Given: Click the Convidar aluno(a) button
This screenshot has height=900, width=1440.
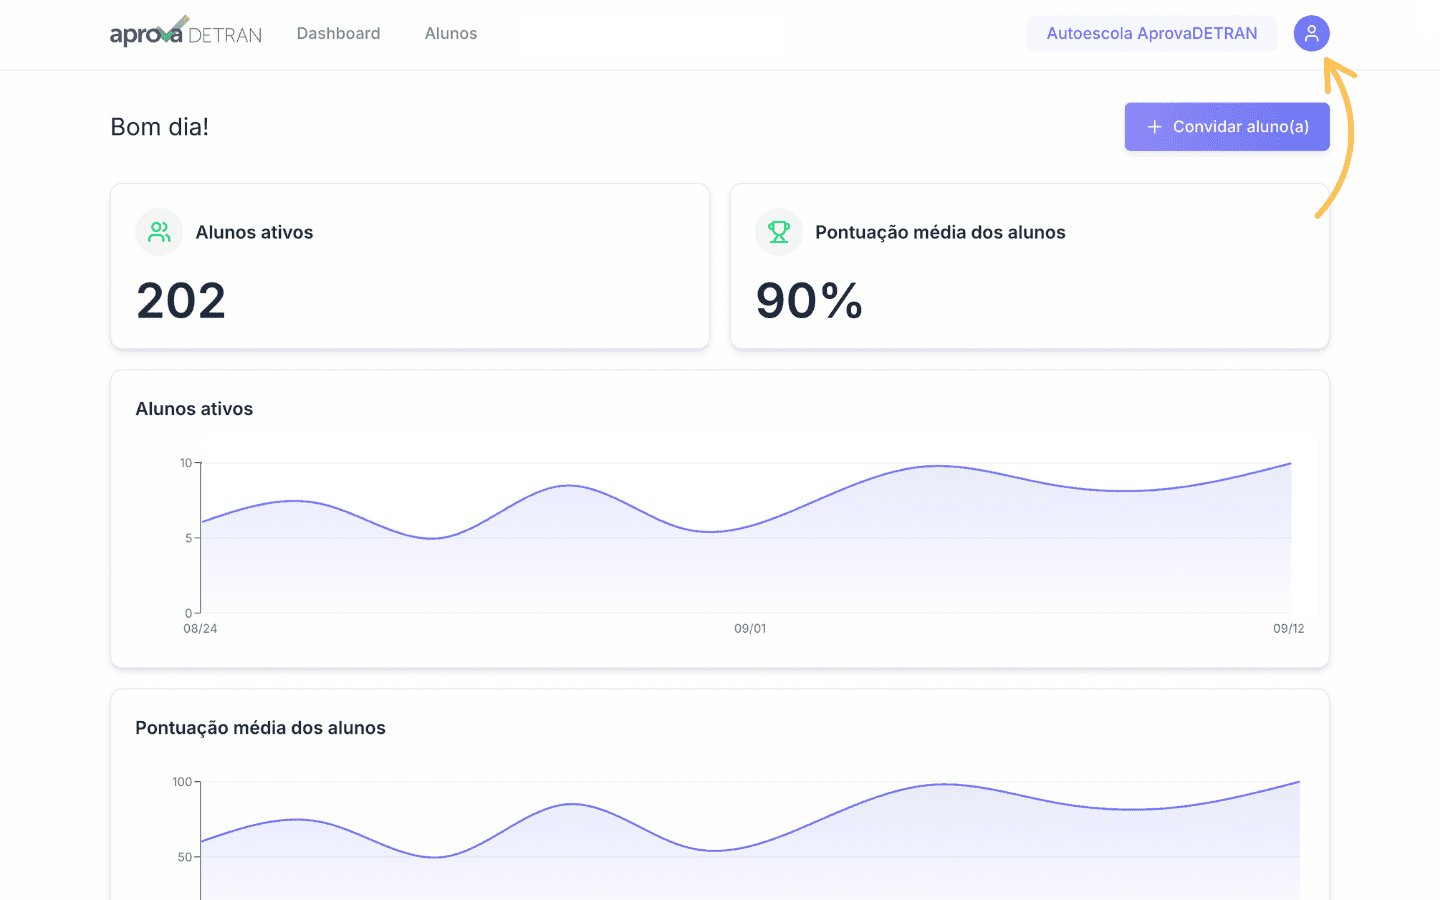Looking at the screenshot, I should pos(1227,127).
